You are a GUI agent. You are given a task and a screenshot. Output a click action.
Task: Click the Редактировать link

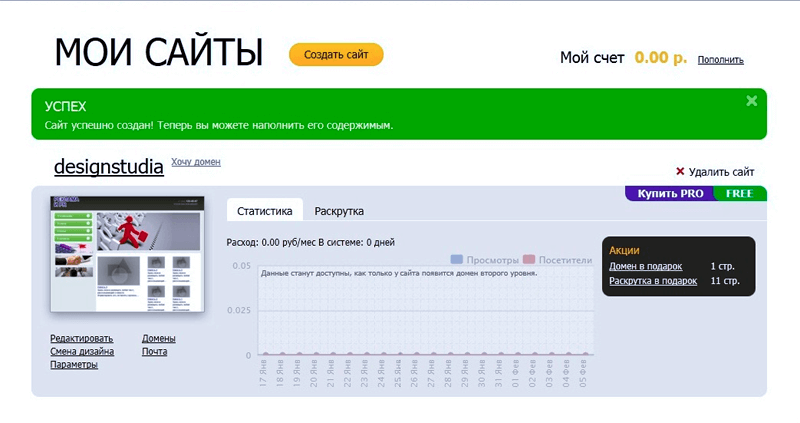[x=82, y=338]
